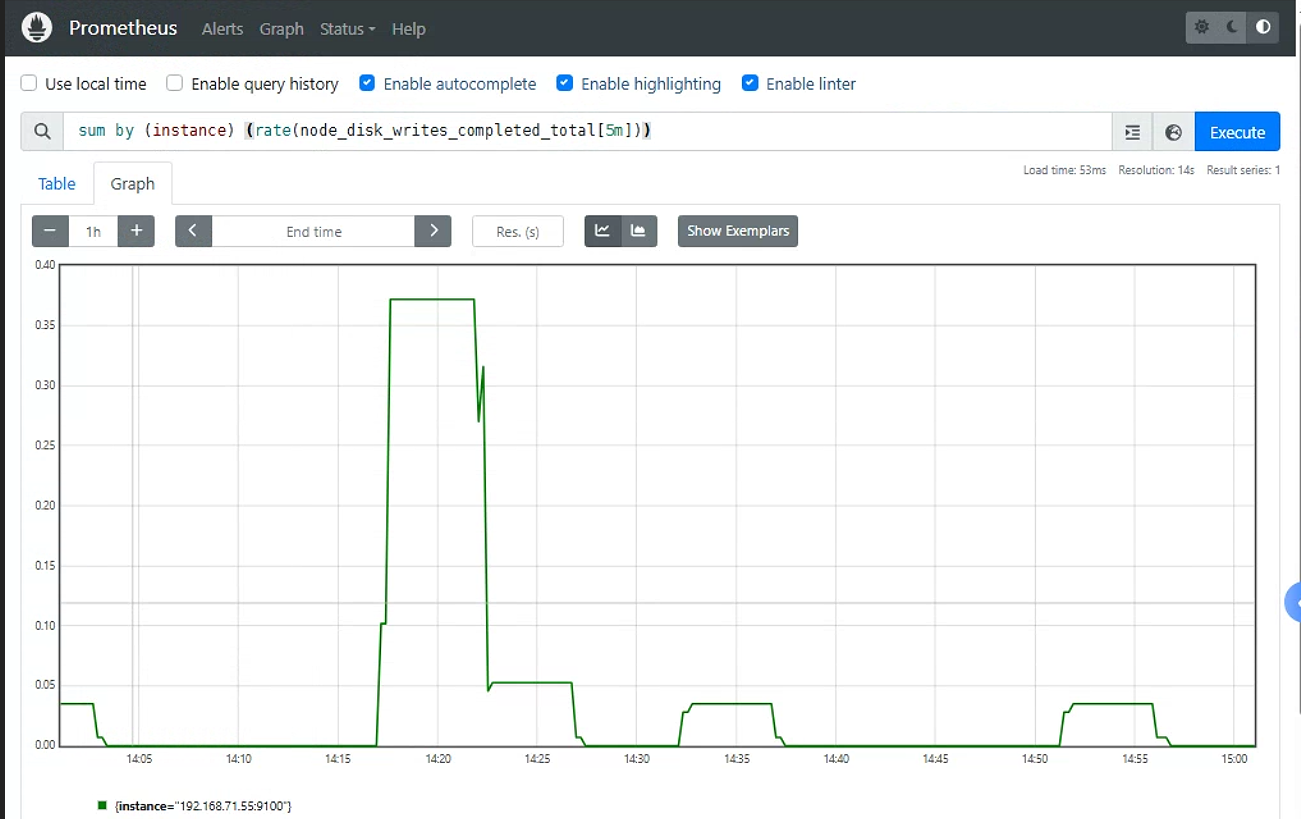The height and width of the screenshot is (819, 1301).
Task: Show the stacked area graph icon
Action: coord(639,231)
